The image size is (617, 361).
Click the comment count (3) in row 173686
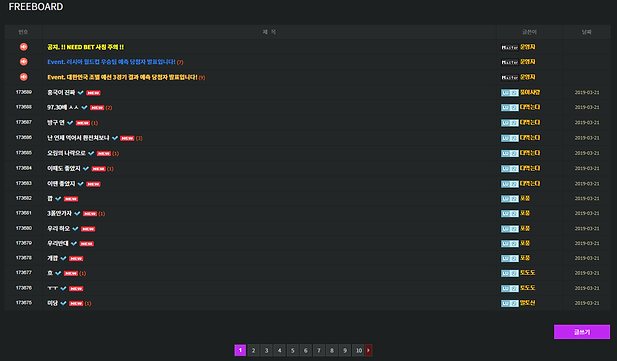tap(139, 138)
